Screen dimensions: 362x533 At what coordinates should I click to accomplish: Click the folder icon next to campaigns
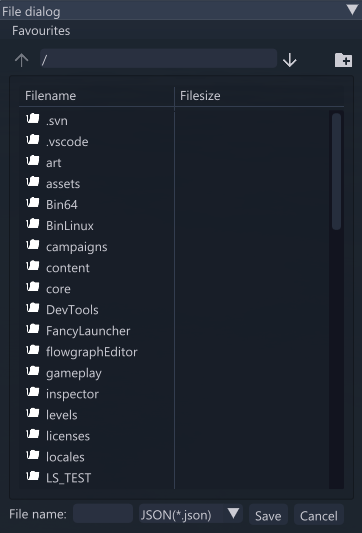[x=33, y=245]
